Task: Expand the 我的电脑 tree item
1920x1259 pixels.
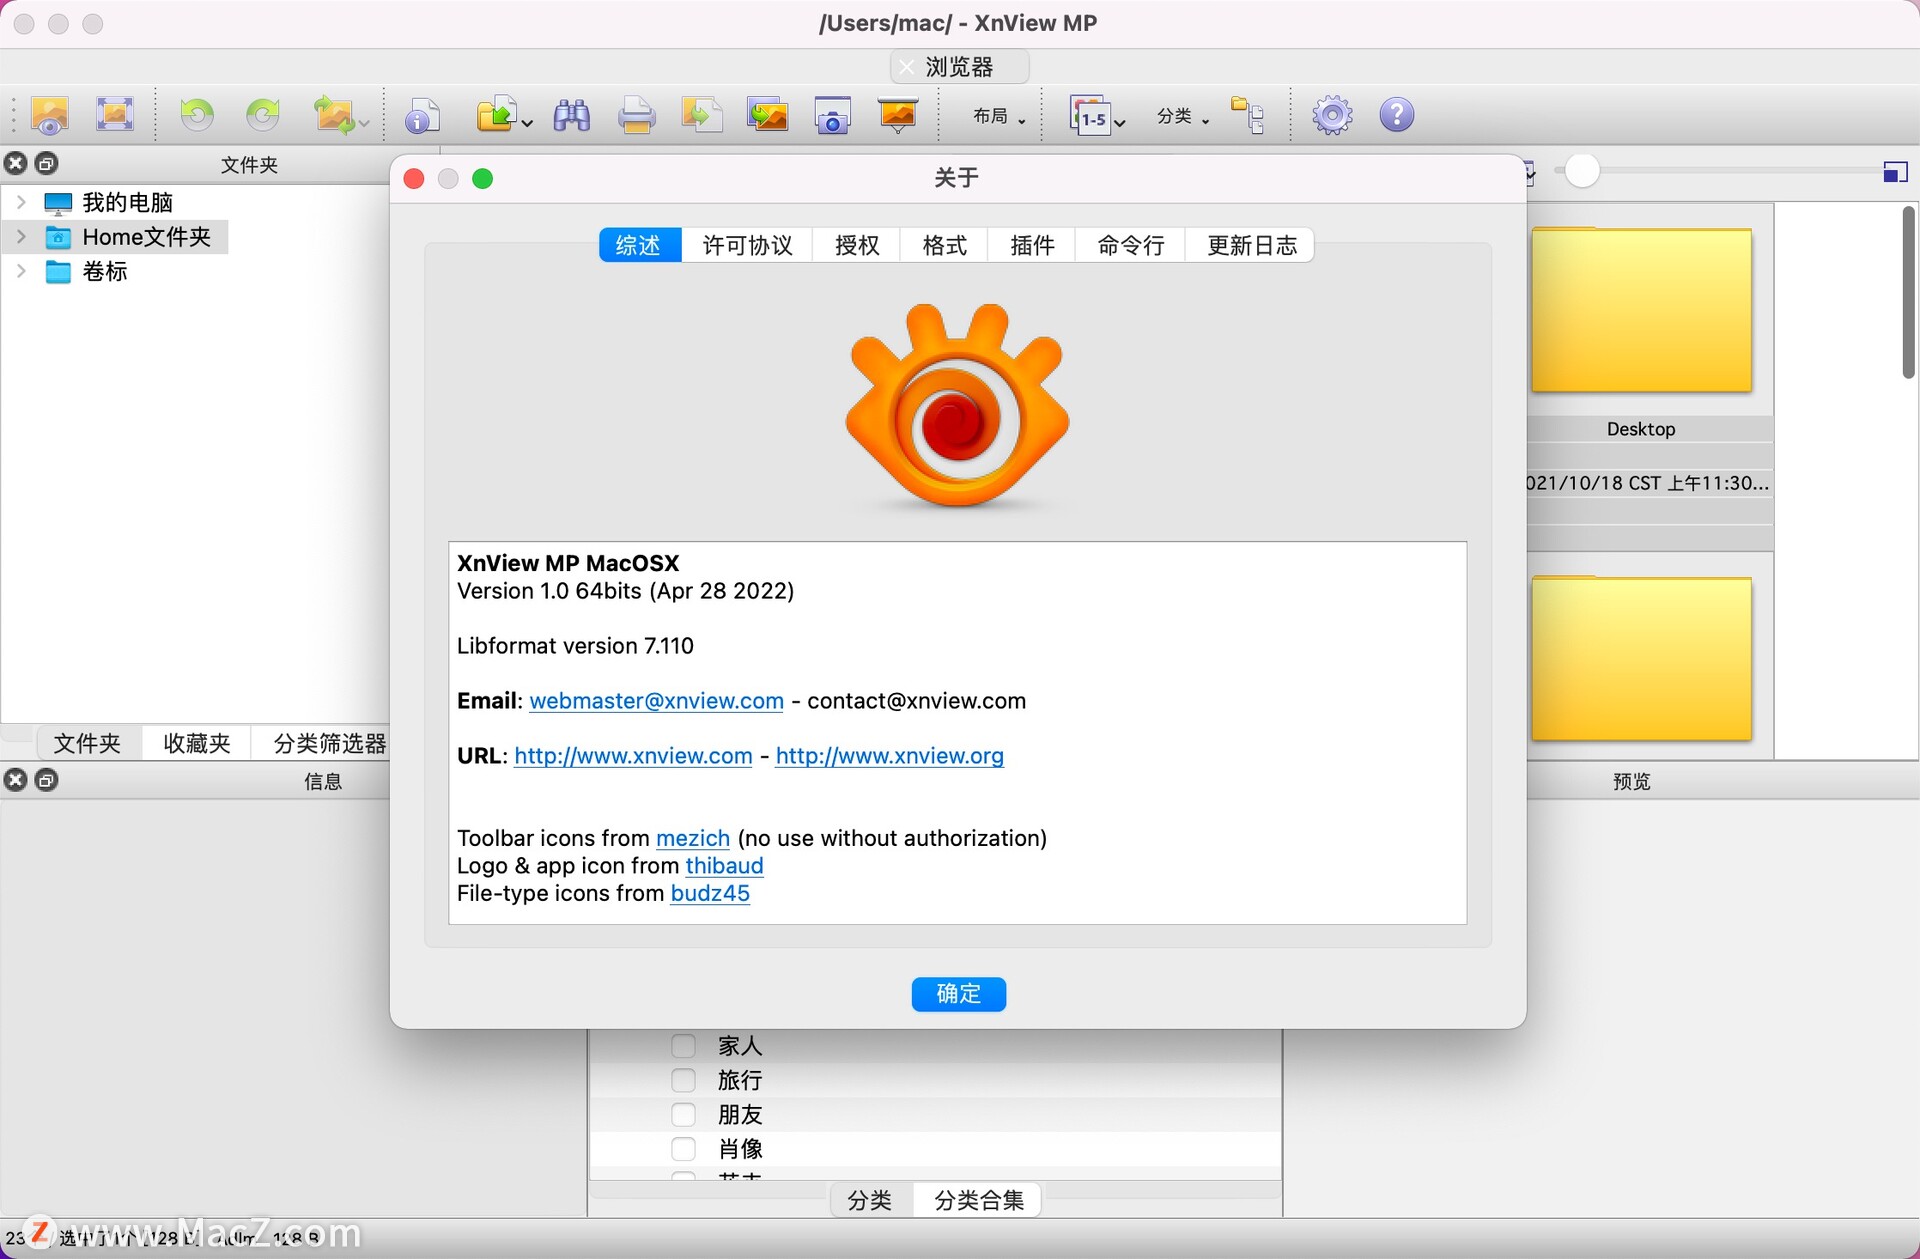Action: click(22, 201)
